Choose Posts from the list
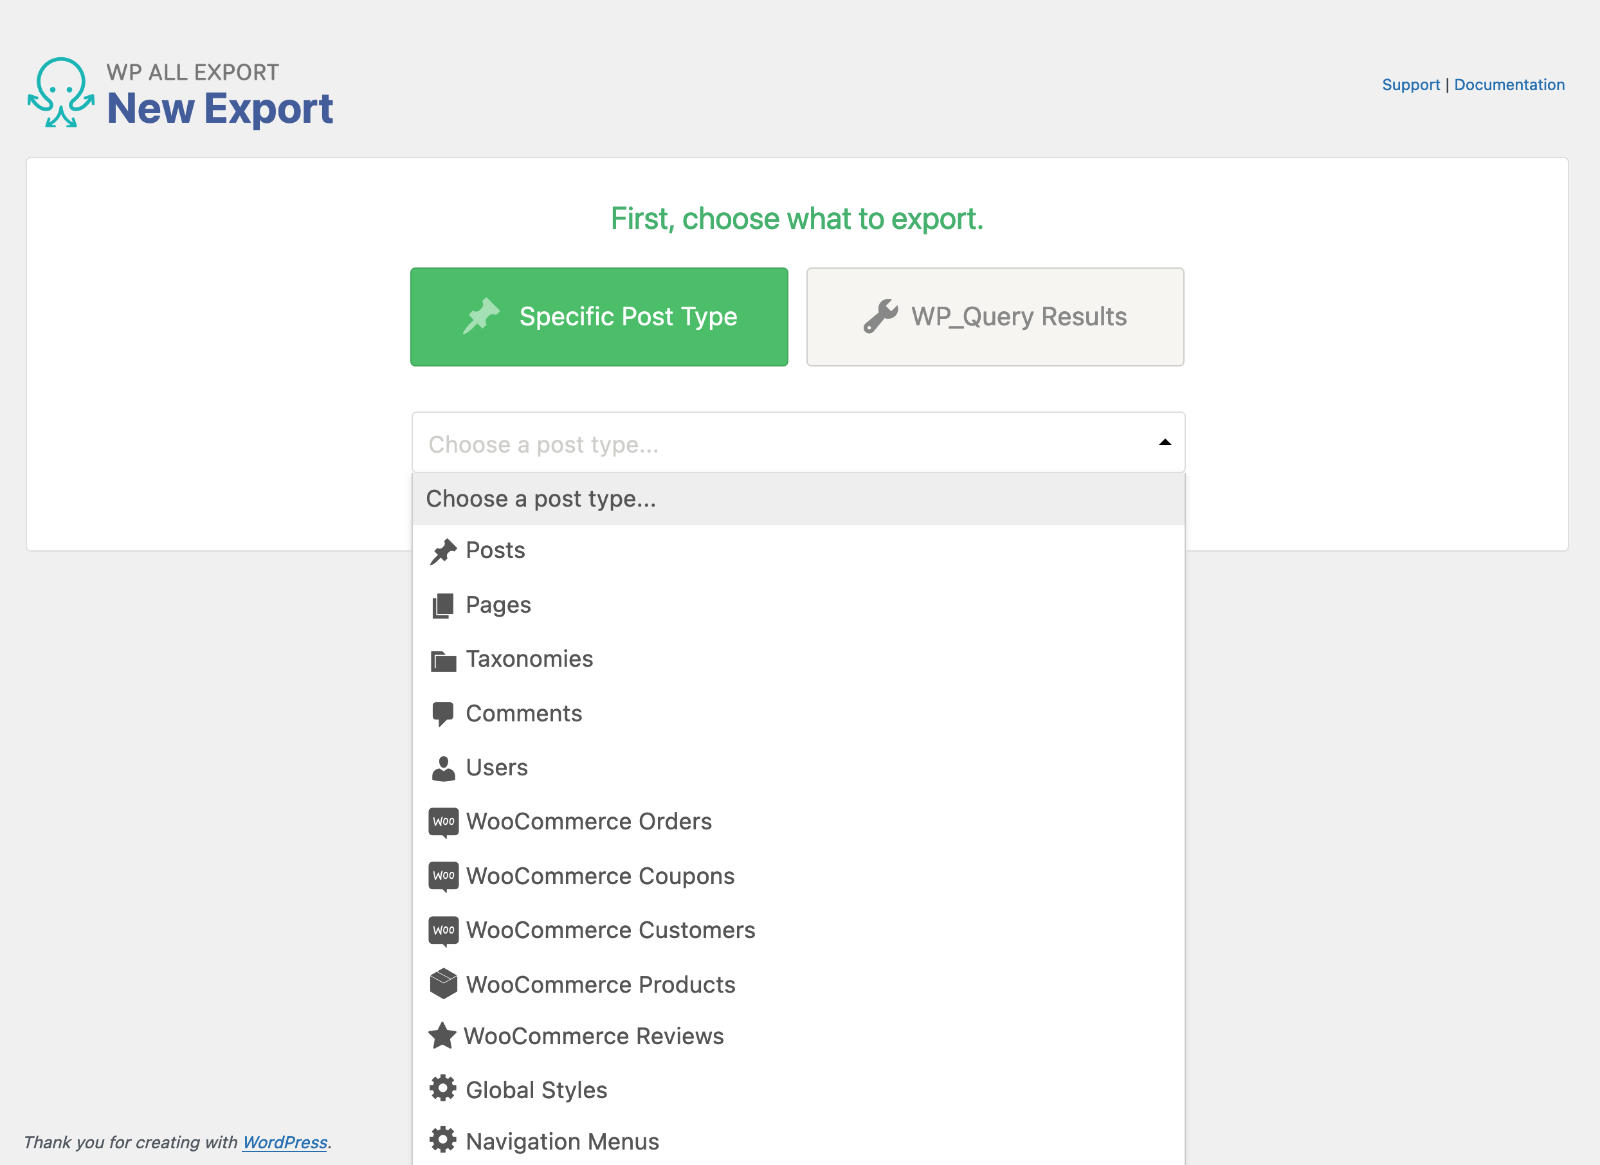The height and width of the screenshot is (1165, 1600). pyautogui.click(x=798, y=551)
